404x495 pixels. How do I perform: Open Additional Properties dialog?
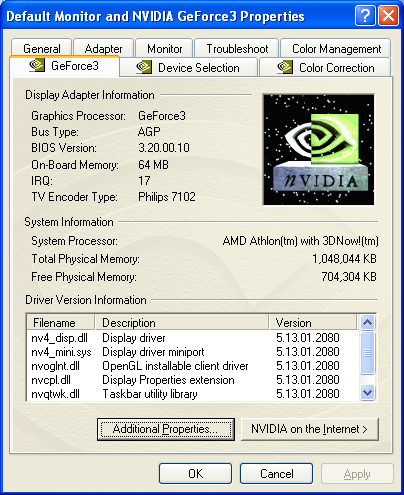click(166, 429)
